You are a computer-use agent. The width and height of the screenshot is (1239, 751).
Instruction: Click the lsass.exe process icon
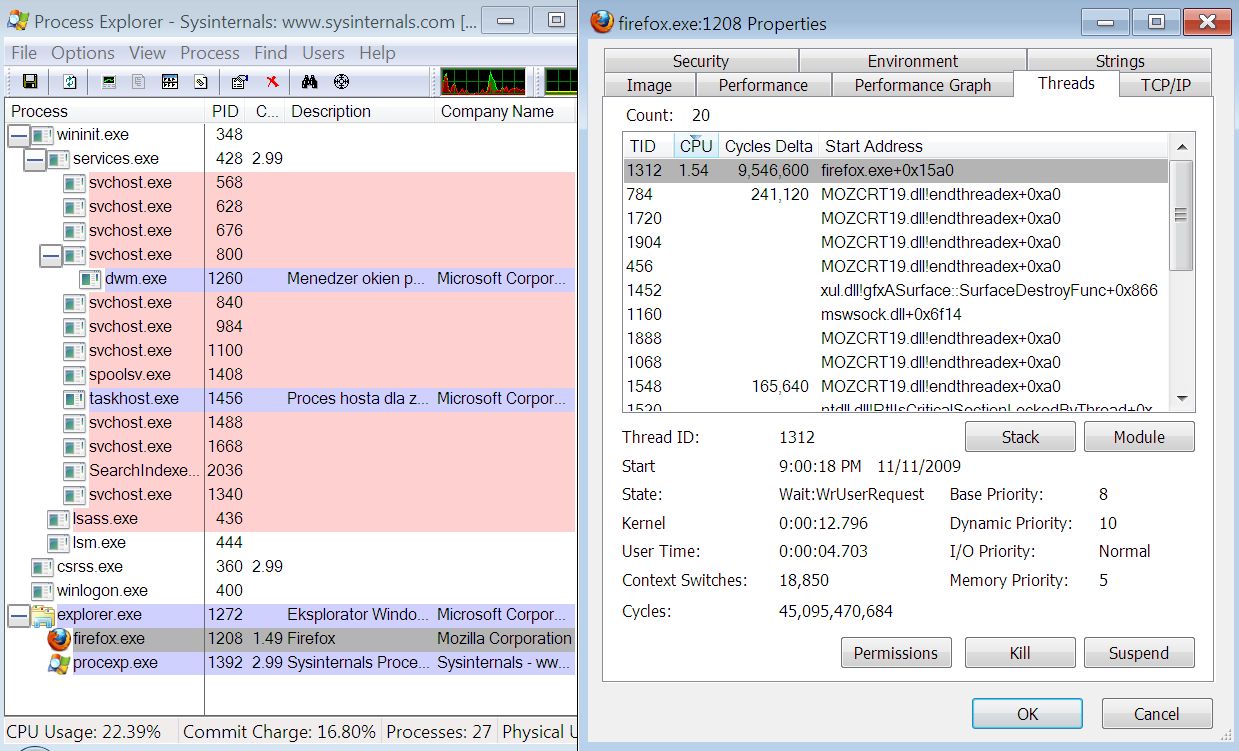click(58, 518)
